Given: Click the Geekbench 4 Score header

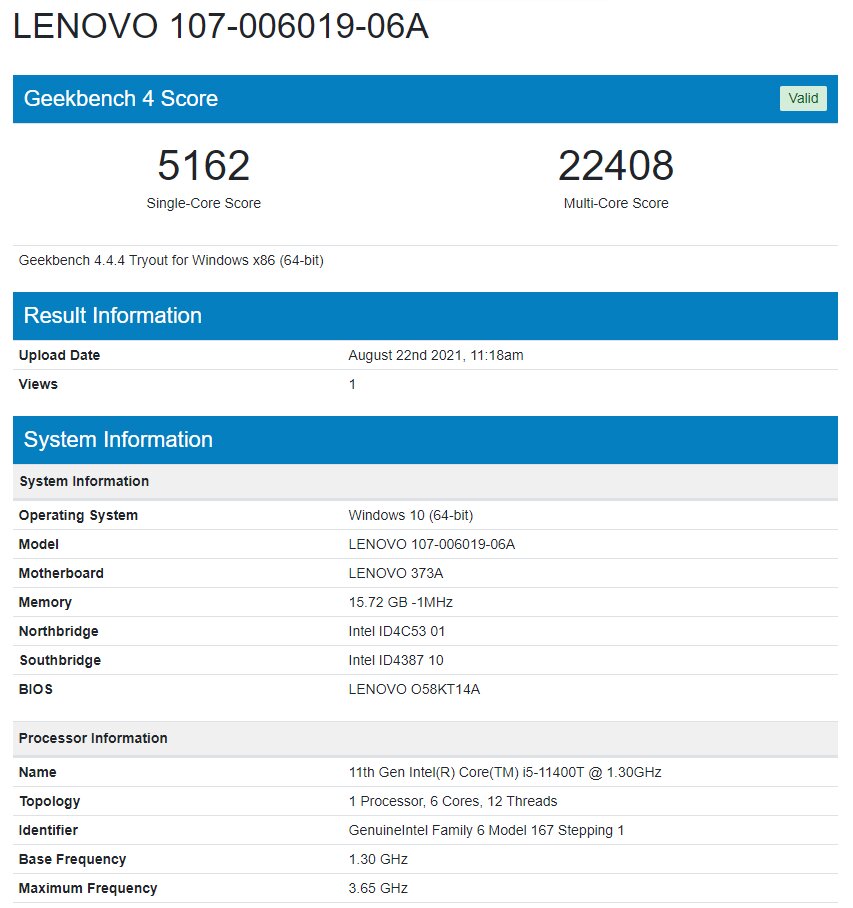Looking at the screenshot, I should pyautogui.click(x=425, y=98).
